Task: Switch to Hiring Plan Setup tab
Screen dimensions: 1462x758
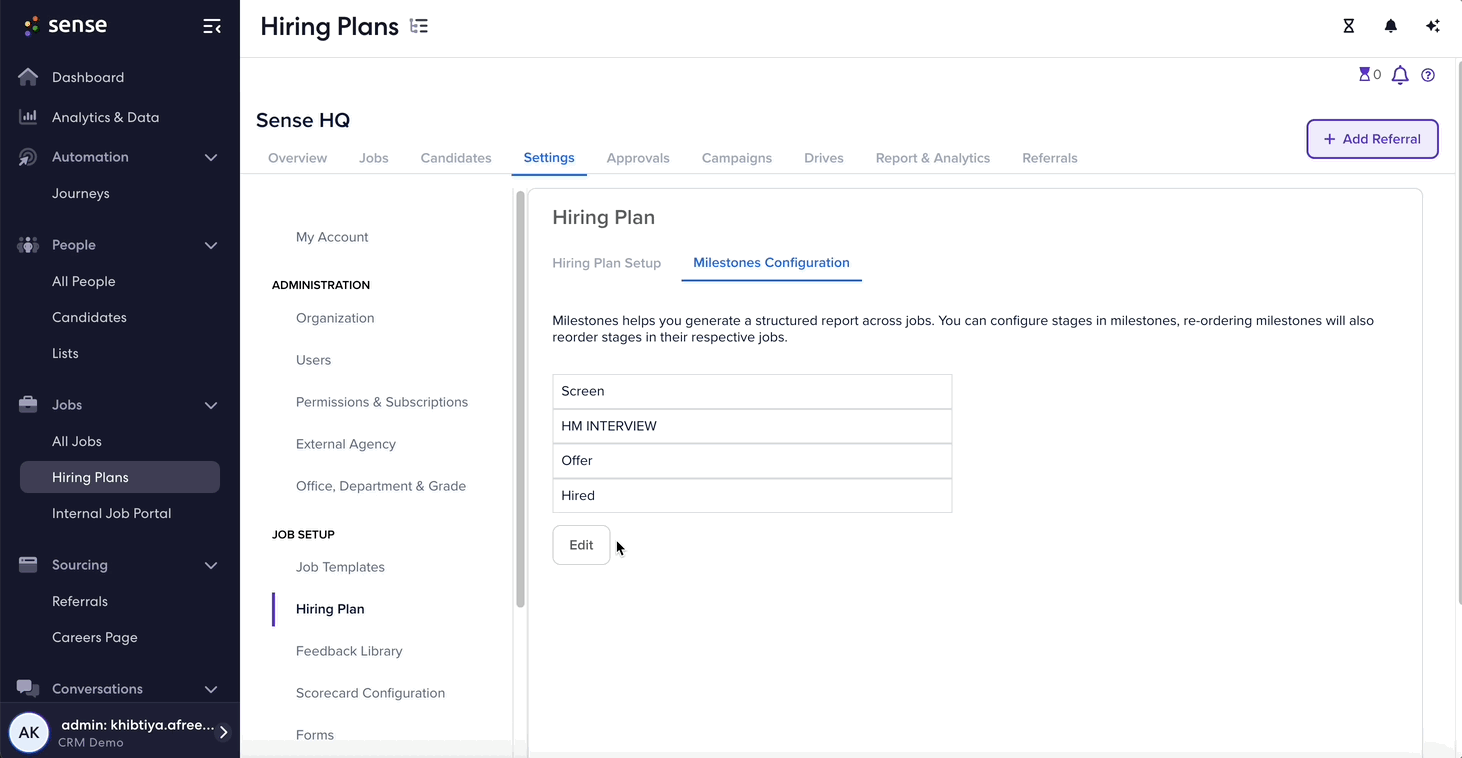Action: click(x=607, y=263)
